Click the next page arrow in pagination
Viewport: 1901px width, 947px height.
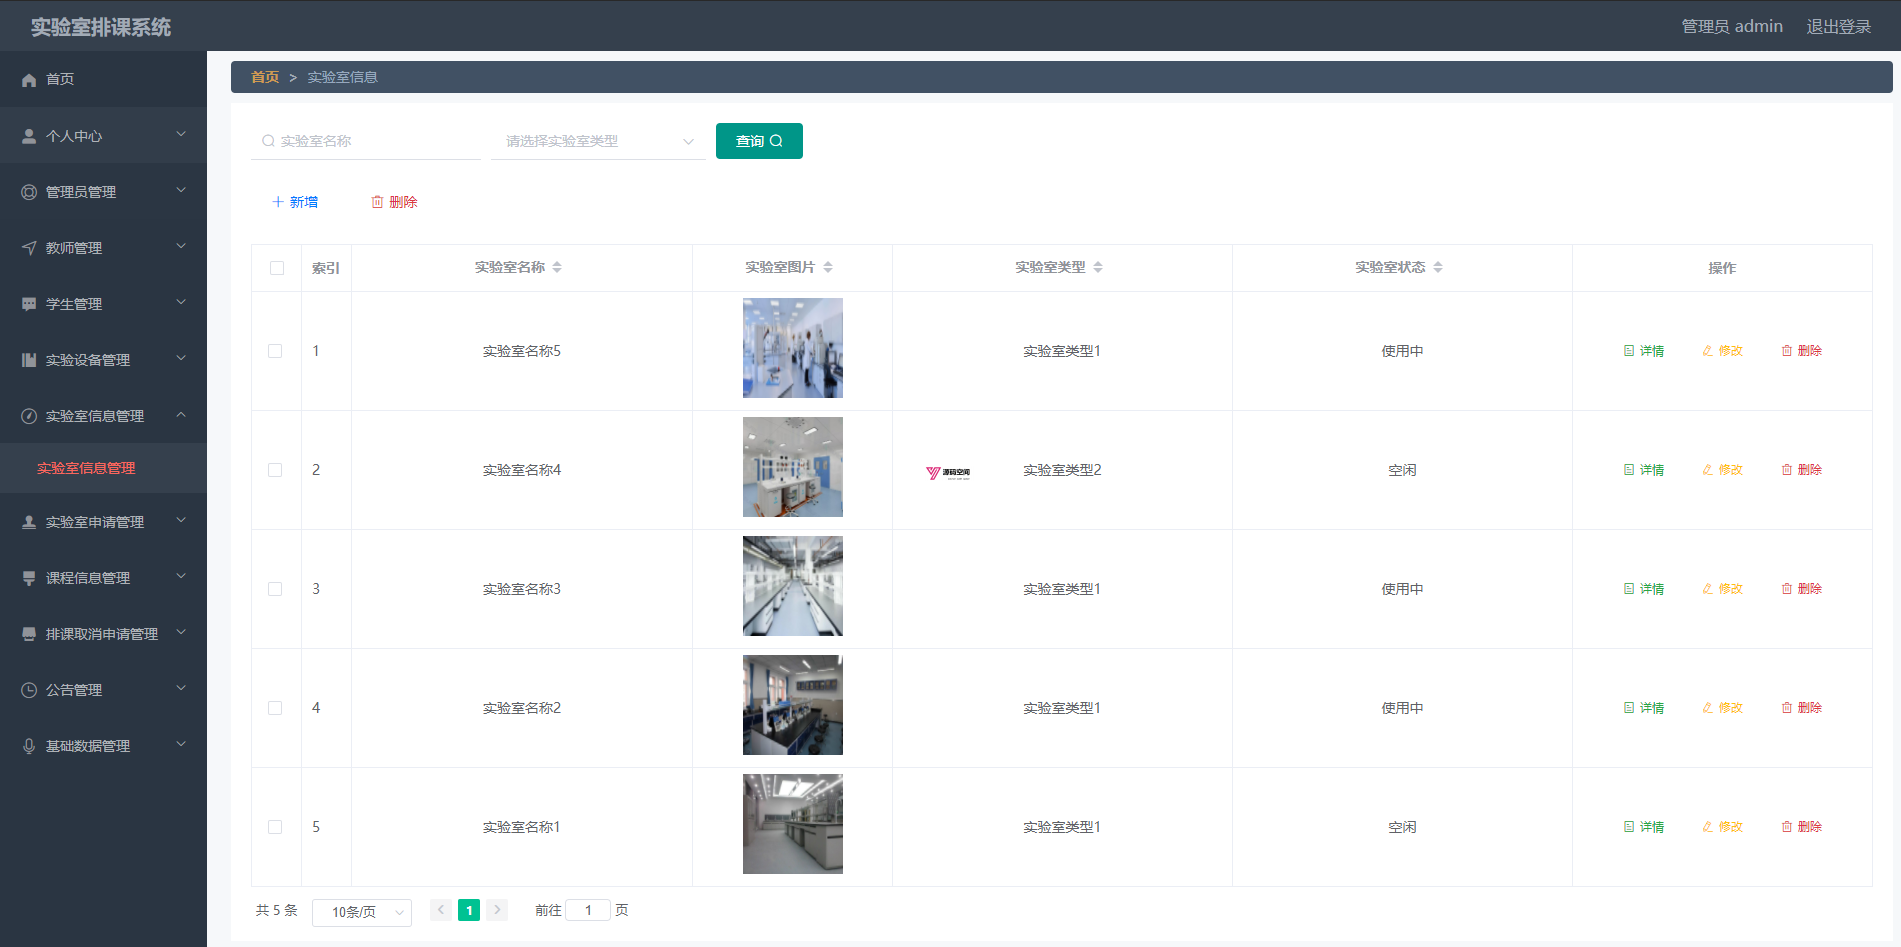pos(497,910)
